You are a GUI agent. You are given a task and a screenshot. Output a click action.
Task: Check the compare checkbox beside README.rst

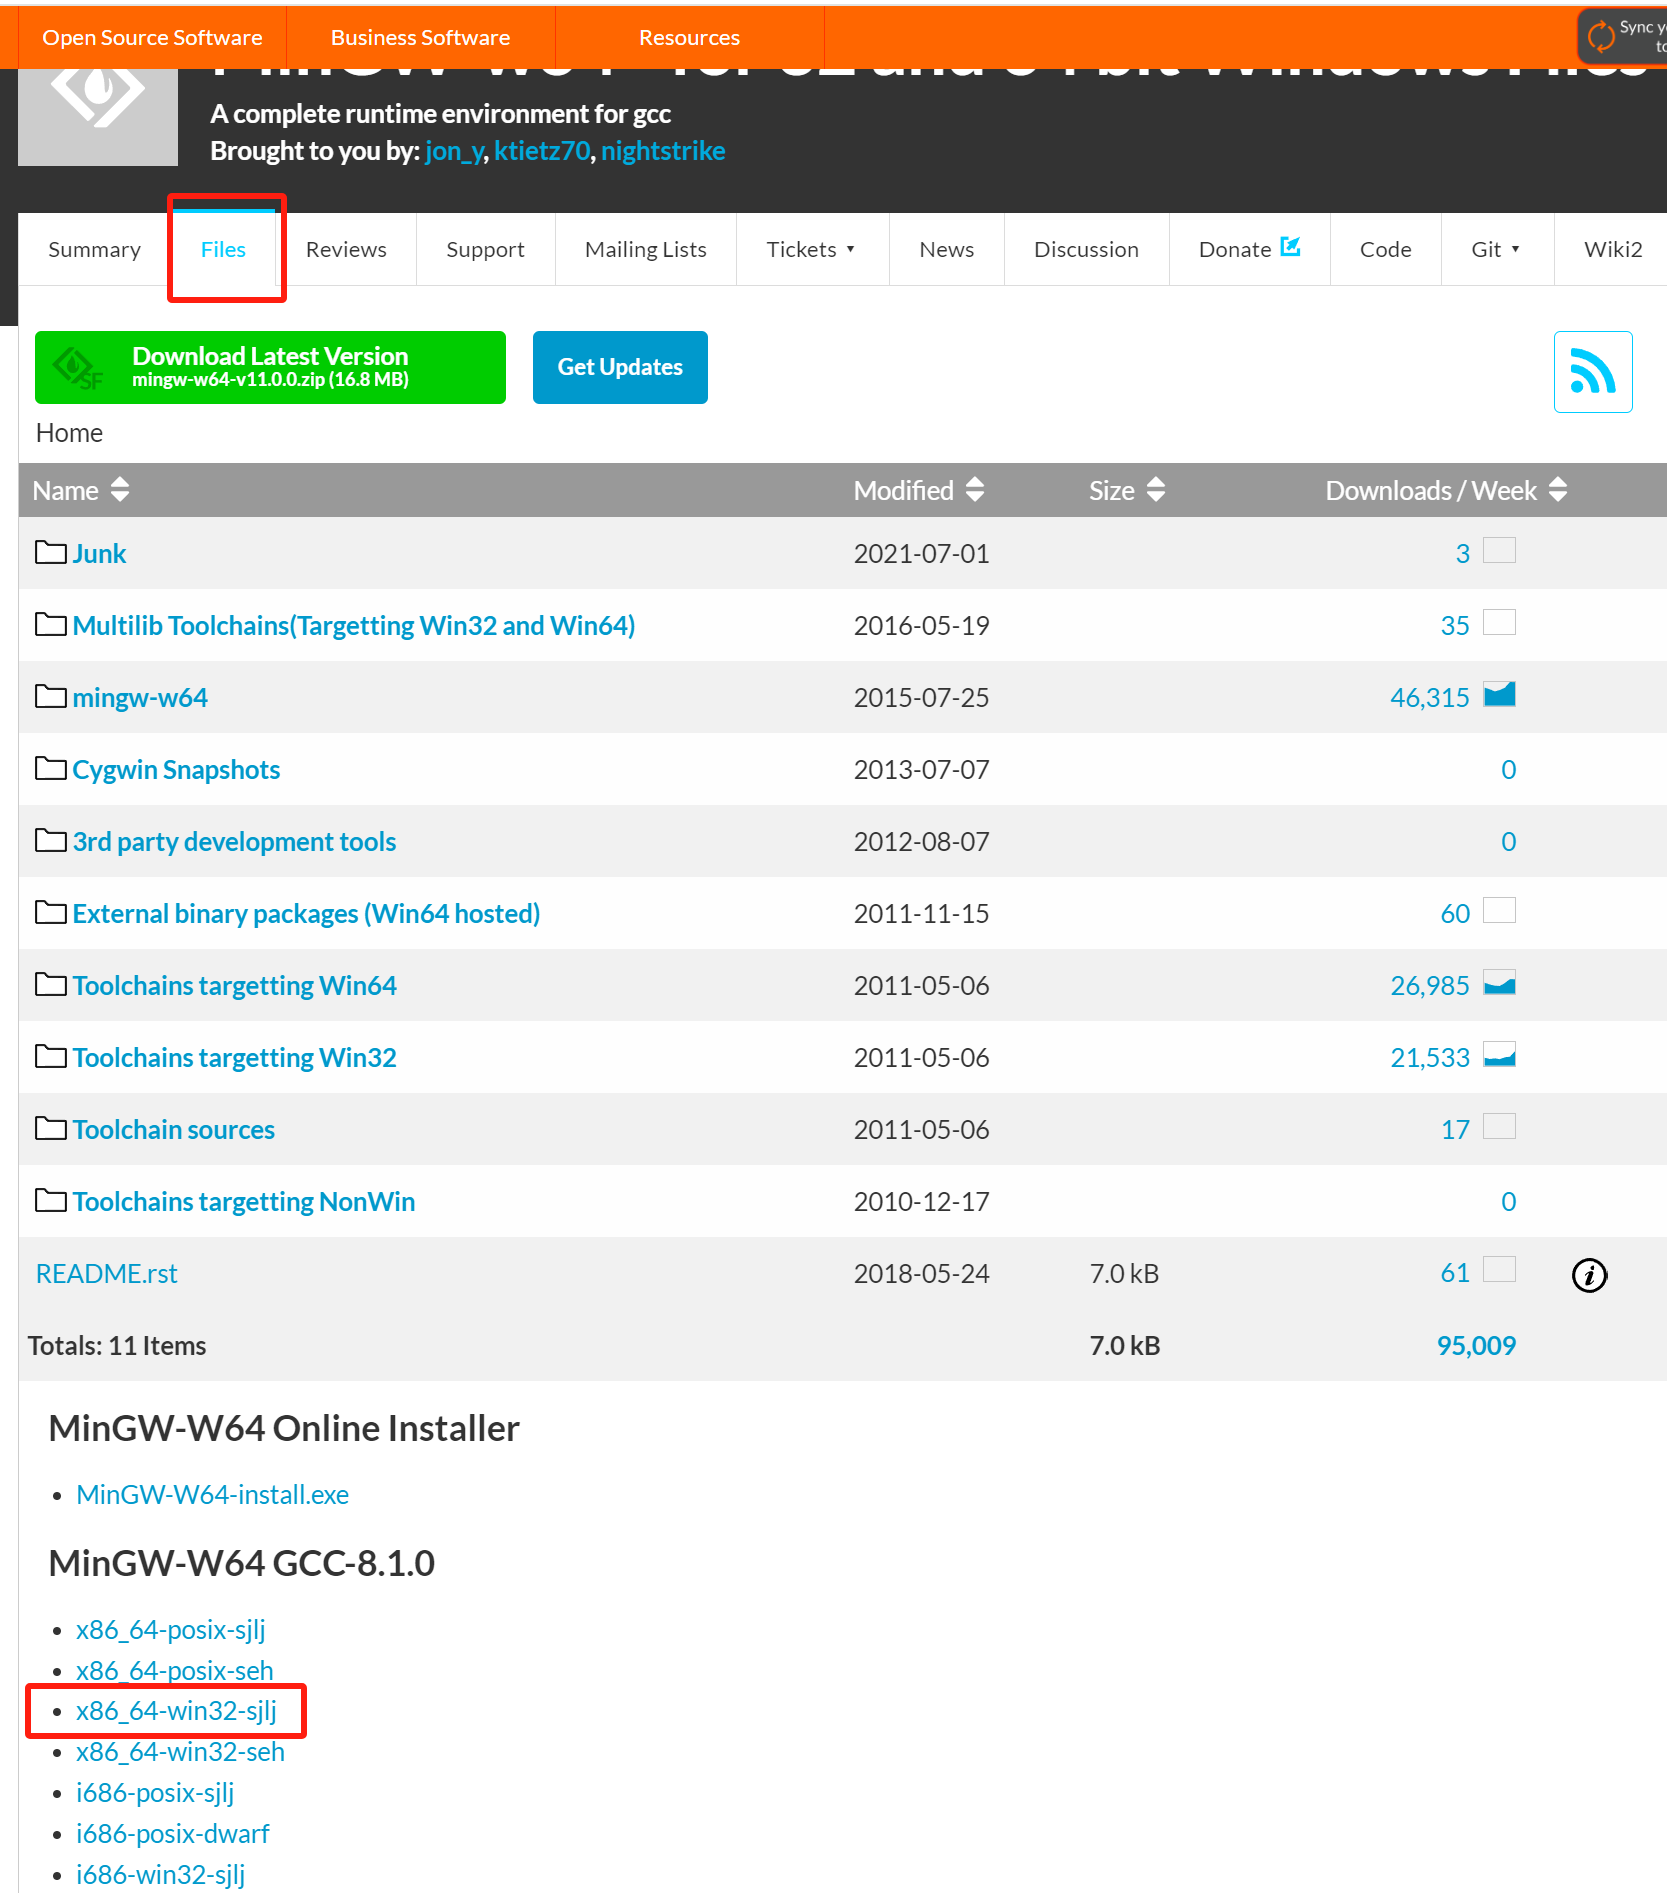[x=1500, y=1269]
